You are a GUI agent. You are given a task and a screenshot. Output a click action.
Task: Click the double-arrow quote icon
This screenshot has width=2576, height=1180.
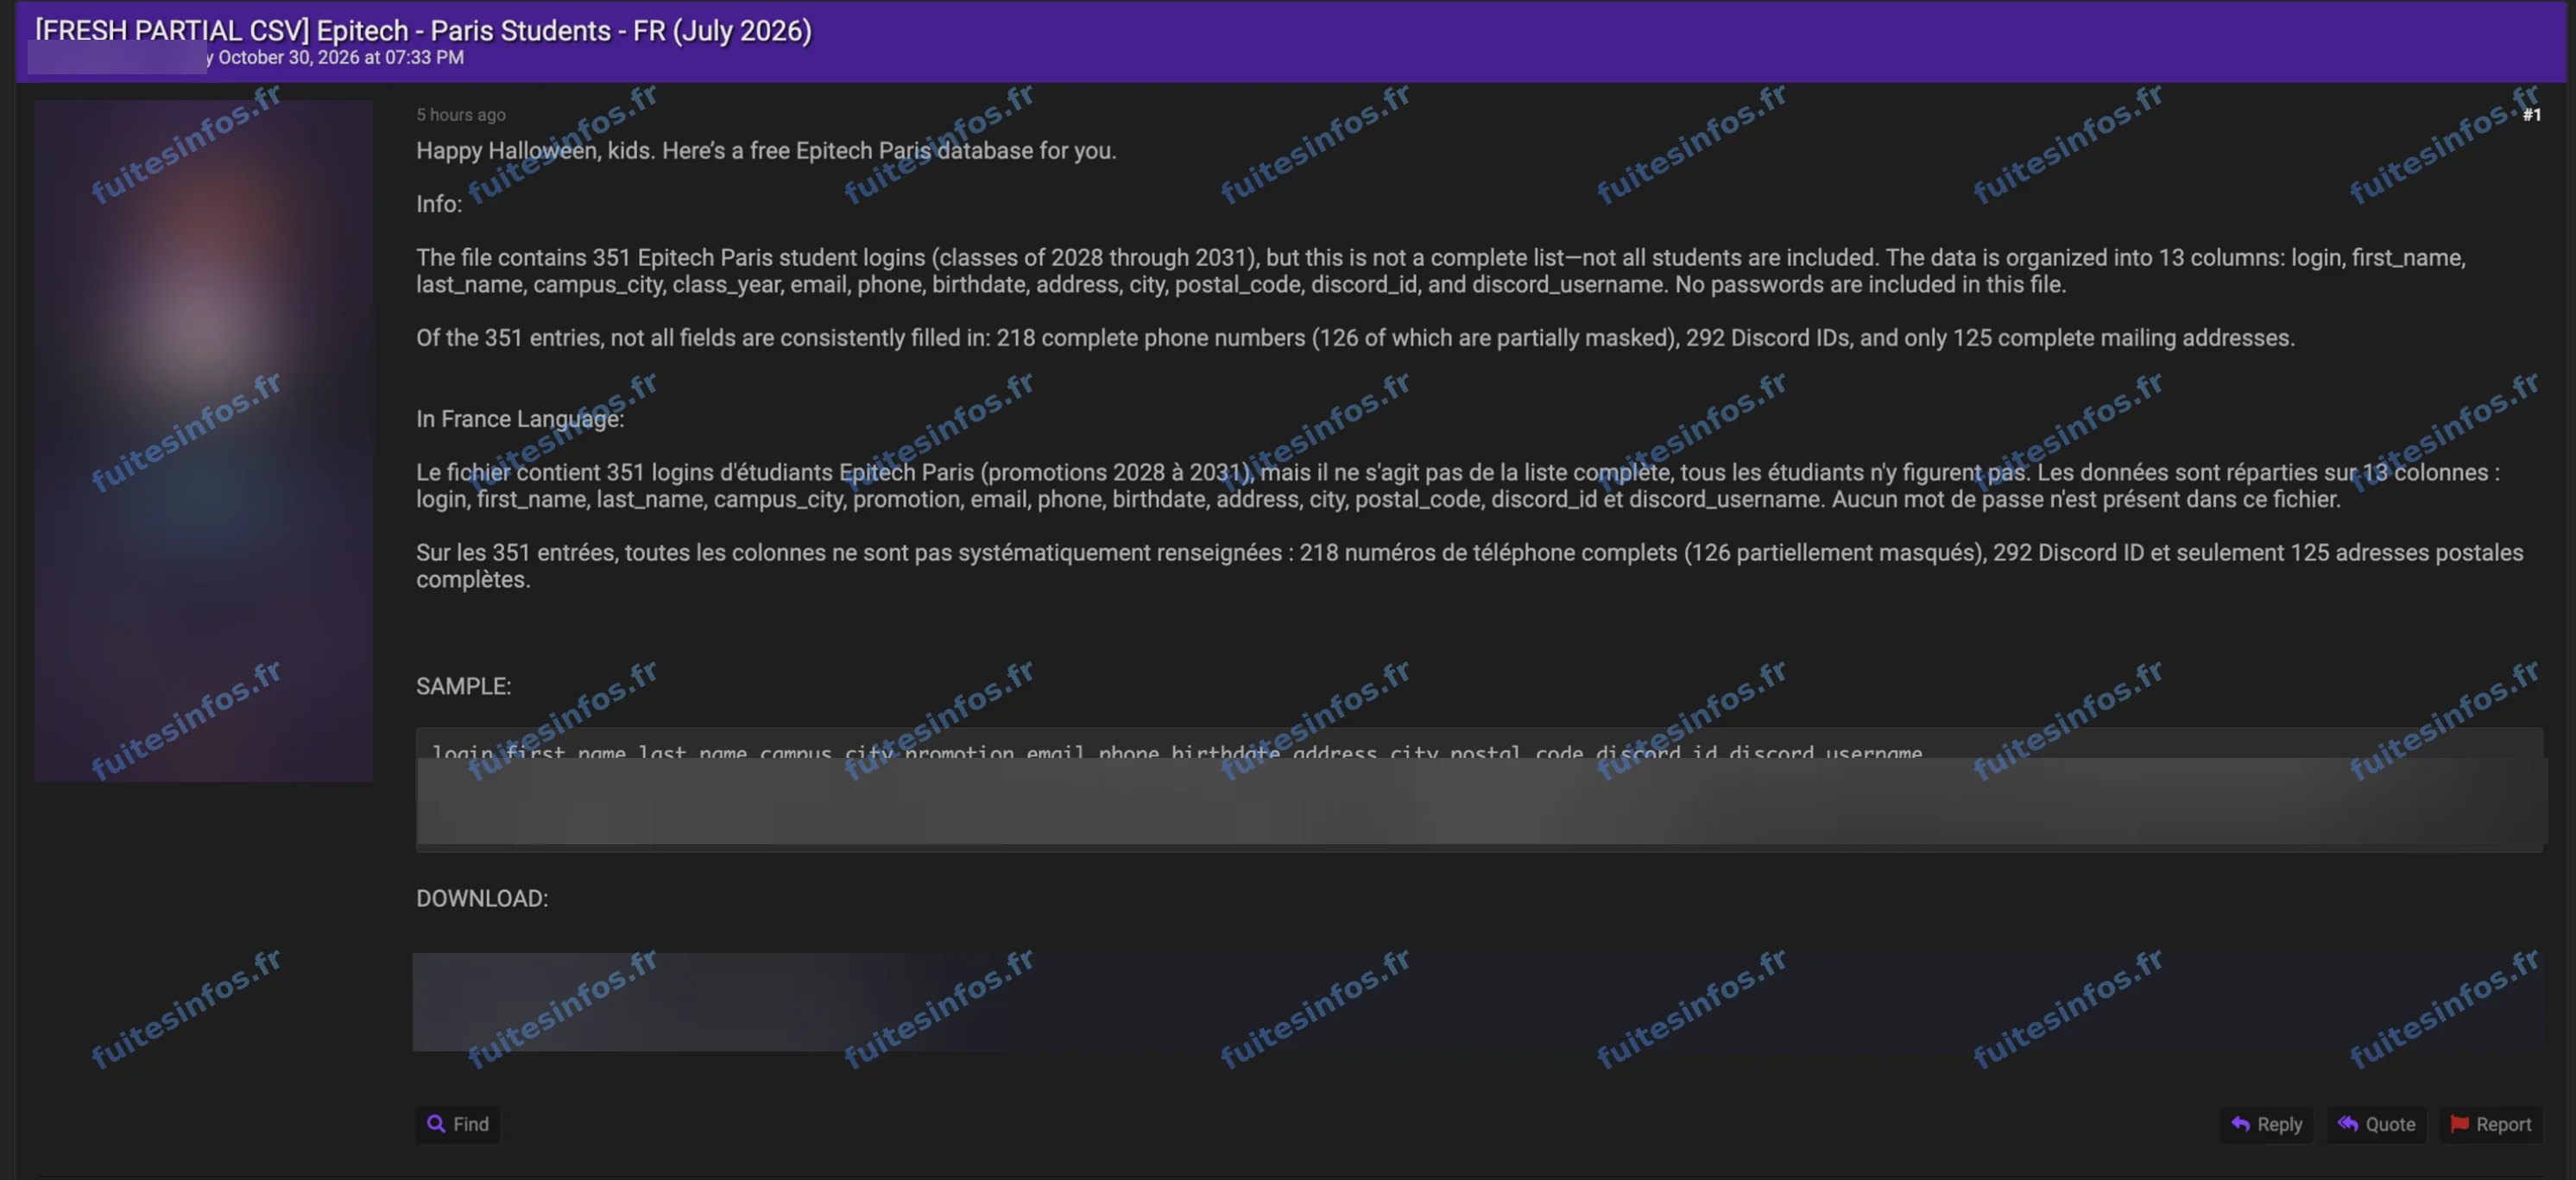[2348, 1124]
